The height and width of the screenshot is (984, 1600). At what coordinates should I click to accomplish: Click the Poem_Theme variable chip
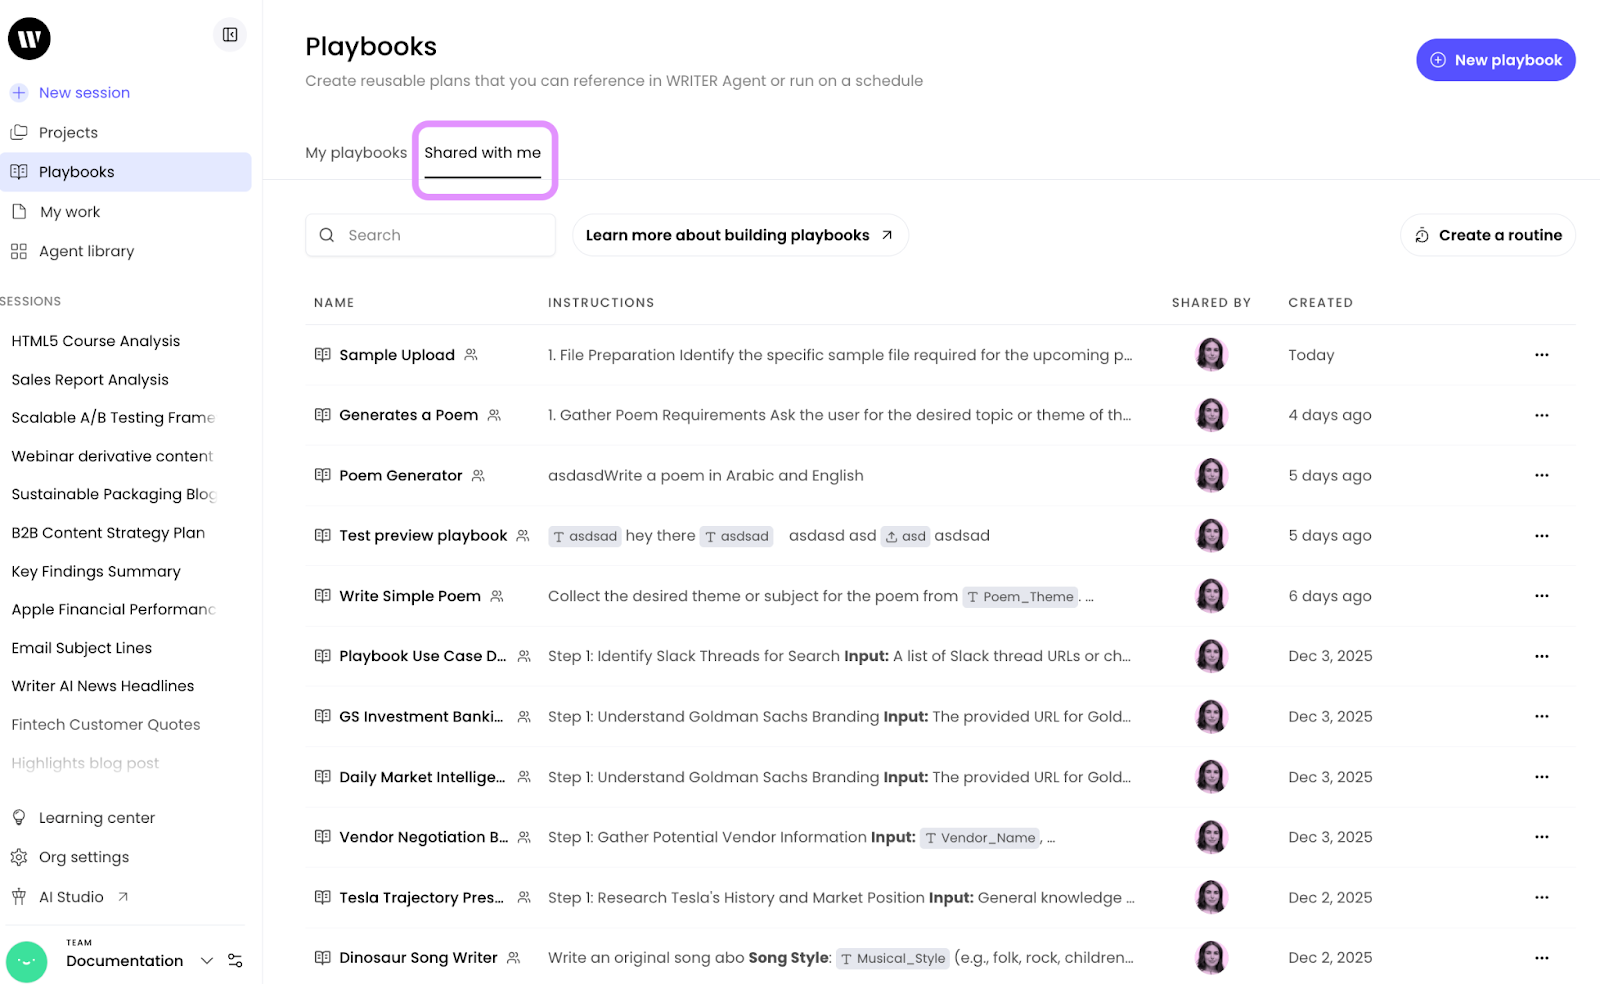point(1019,597)
